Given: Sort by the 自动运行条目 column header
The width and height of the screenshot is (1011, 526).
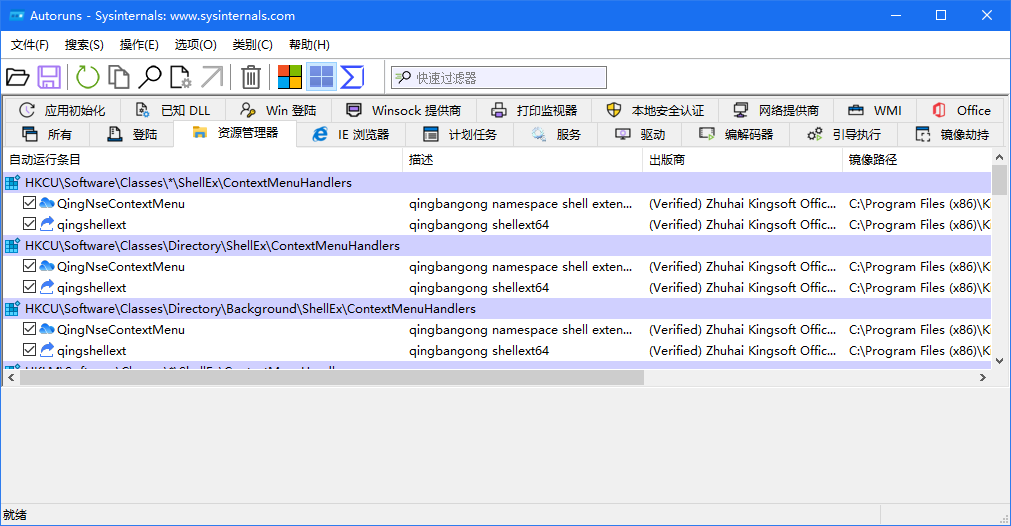Looking at the screenshot, I should point(203,159).
